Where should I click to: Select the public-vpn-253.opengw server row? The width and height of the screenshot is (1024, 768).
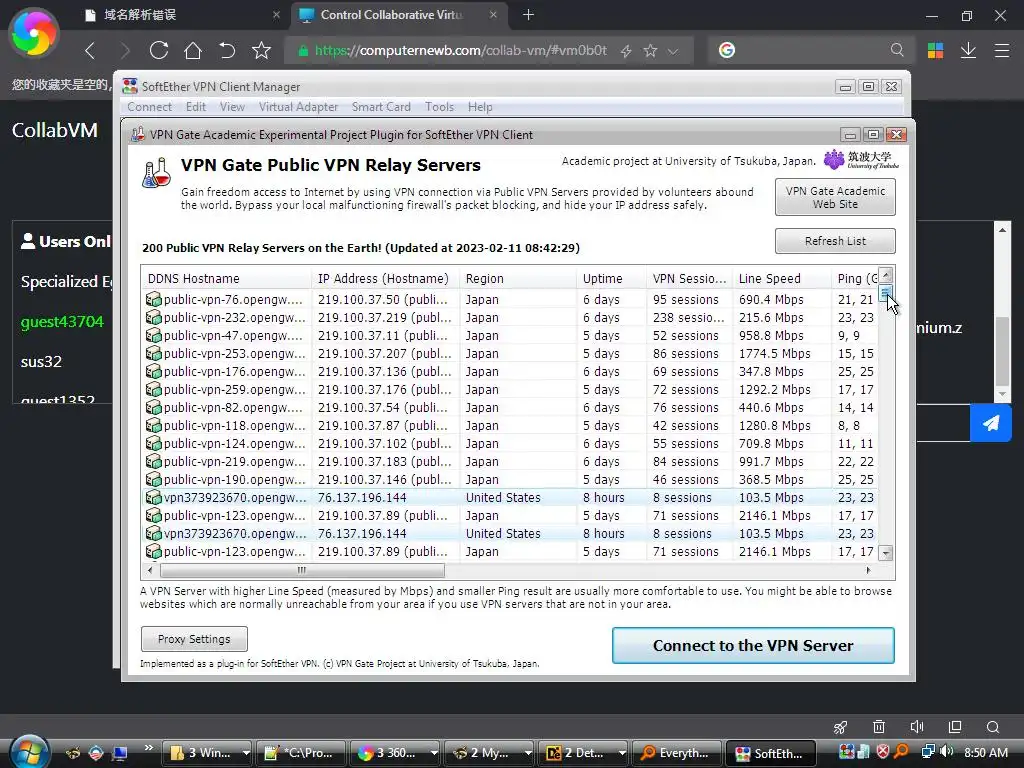point(509,354)
